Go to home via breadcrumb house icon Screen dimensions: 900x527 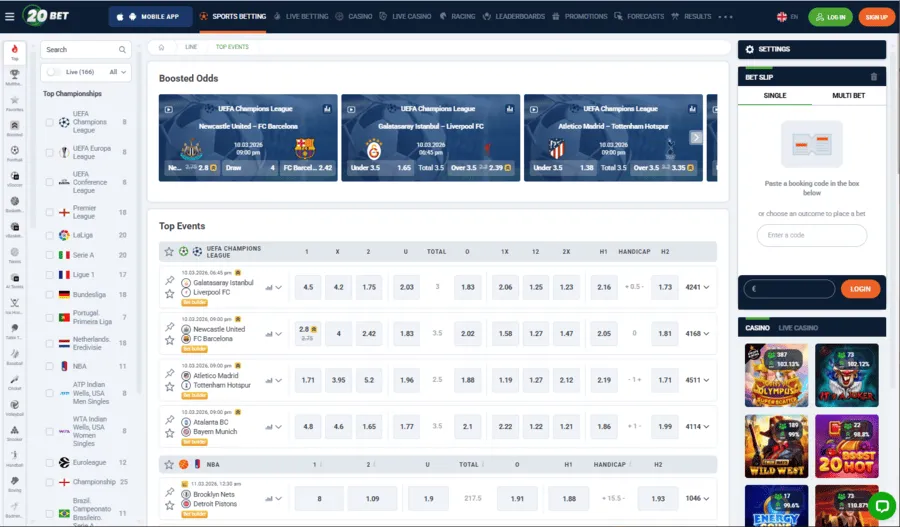161,47
